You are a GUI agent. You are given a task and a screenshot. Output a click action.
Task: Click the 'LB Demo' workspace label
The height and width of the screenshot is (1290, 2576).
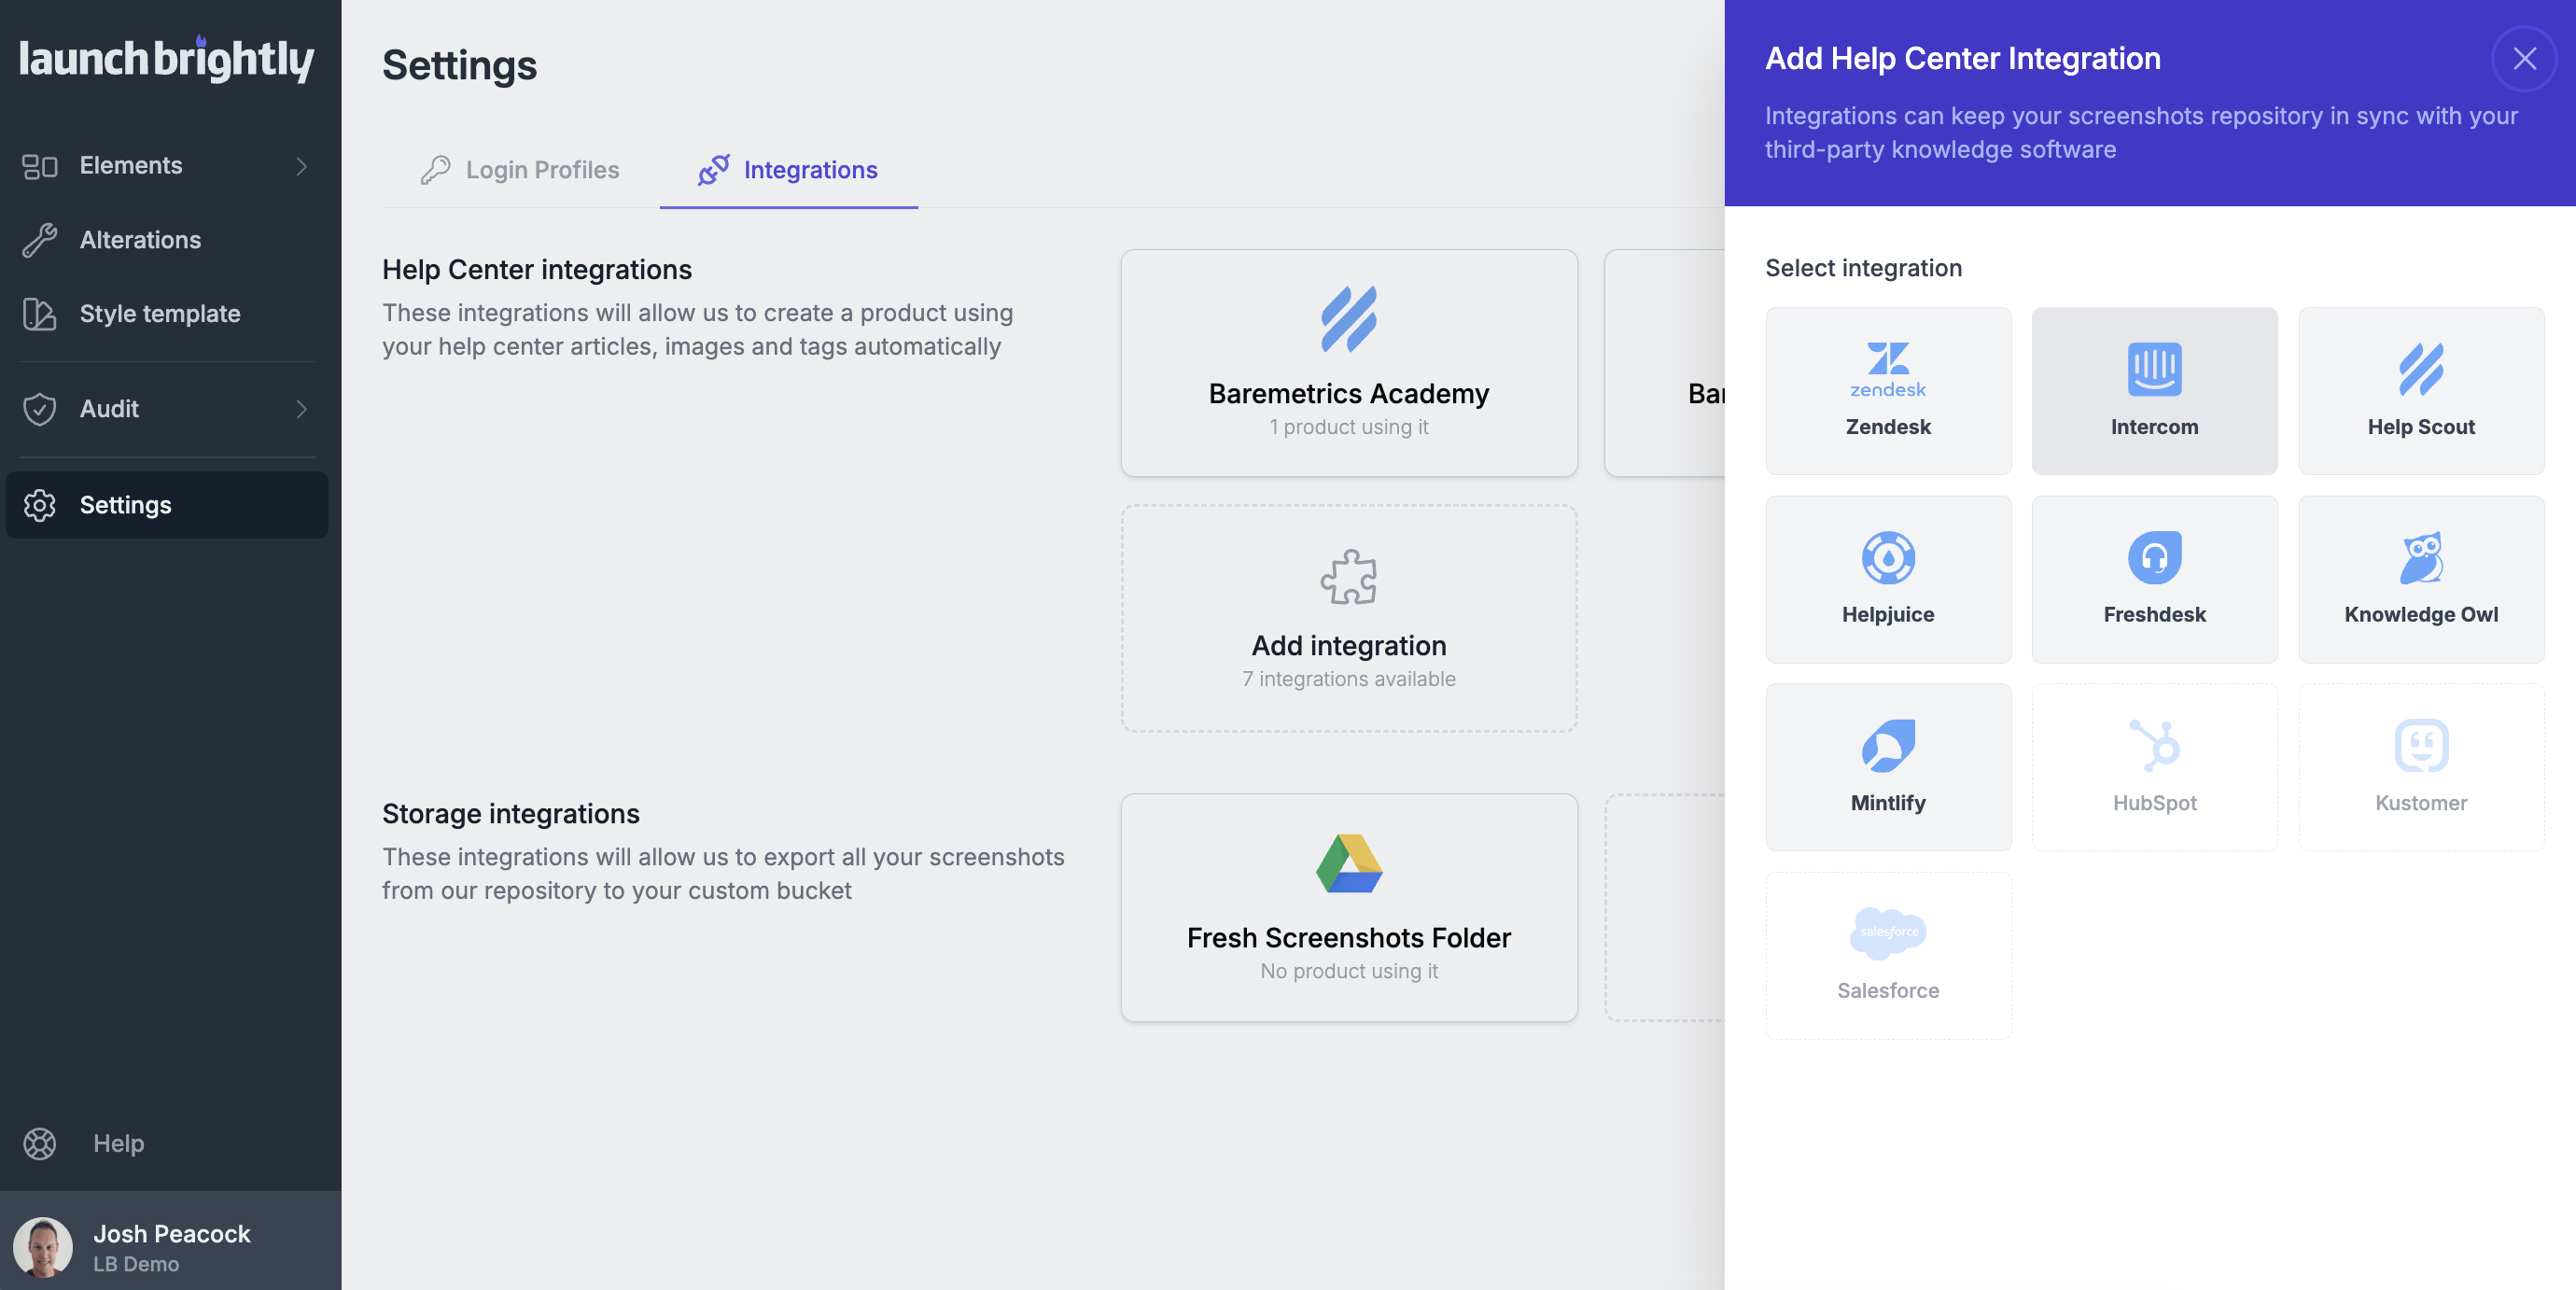pos(136,1264)
